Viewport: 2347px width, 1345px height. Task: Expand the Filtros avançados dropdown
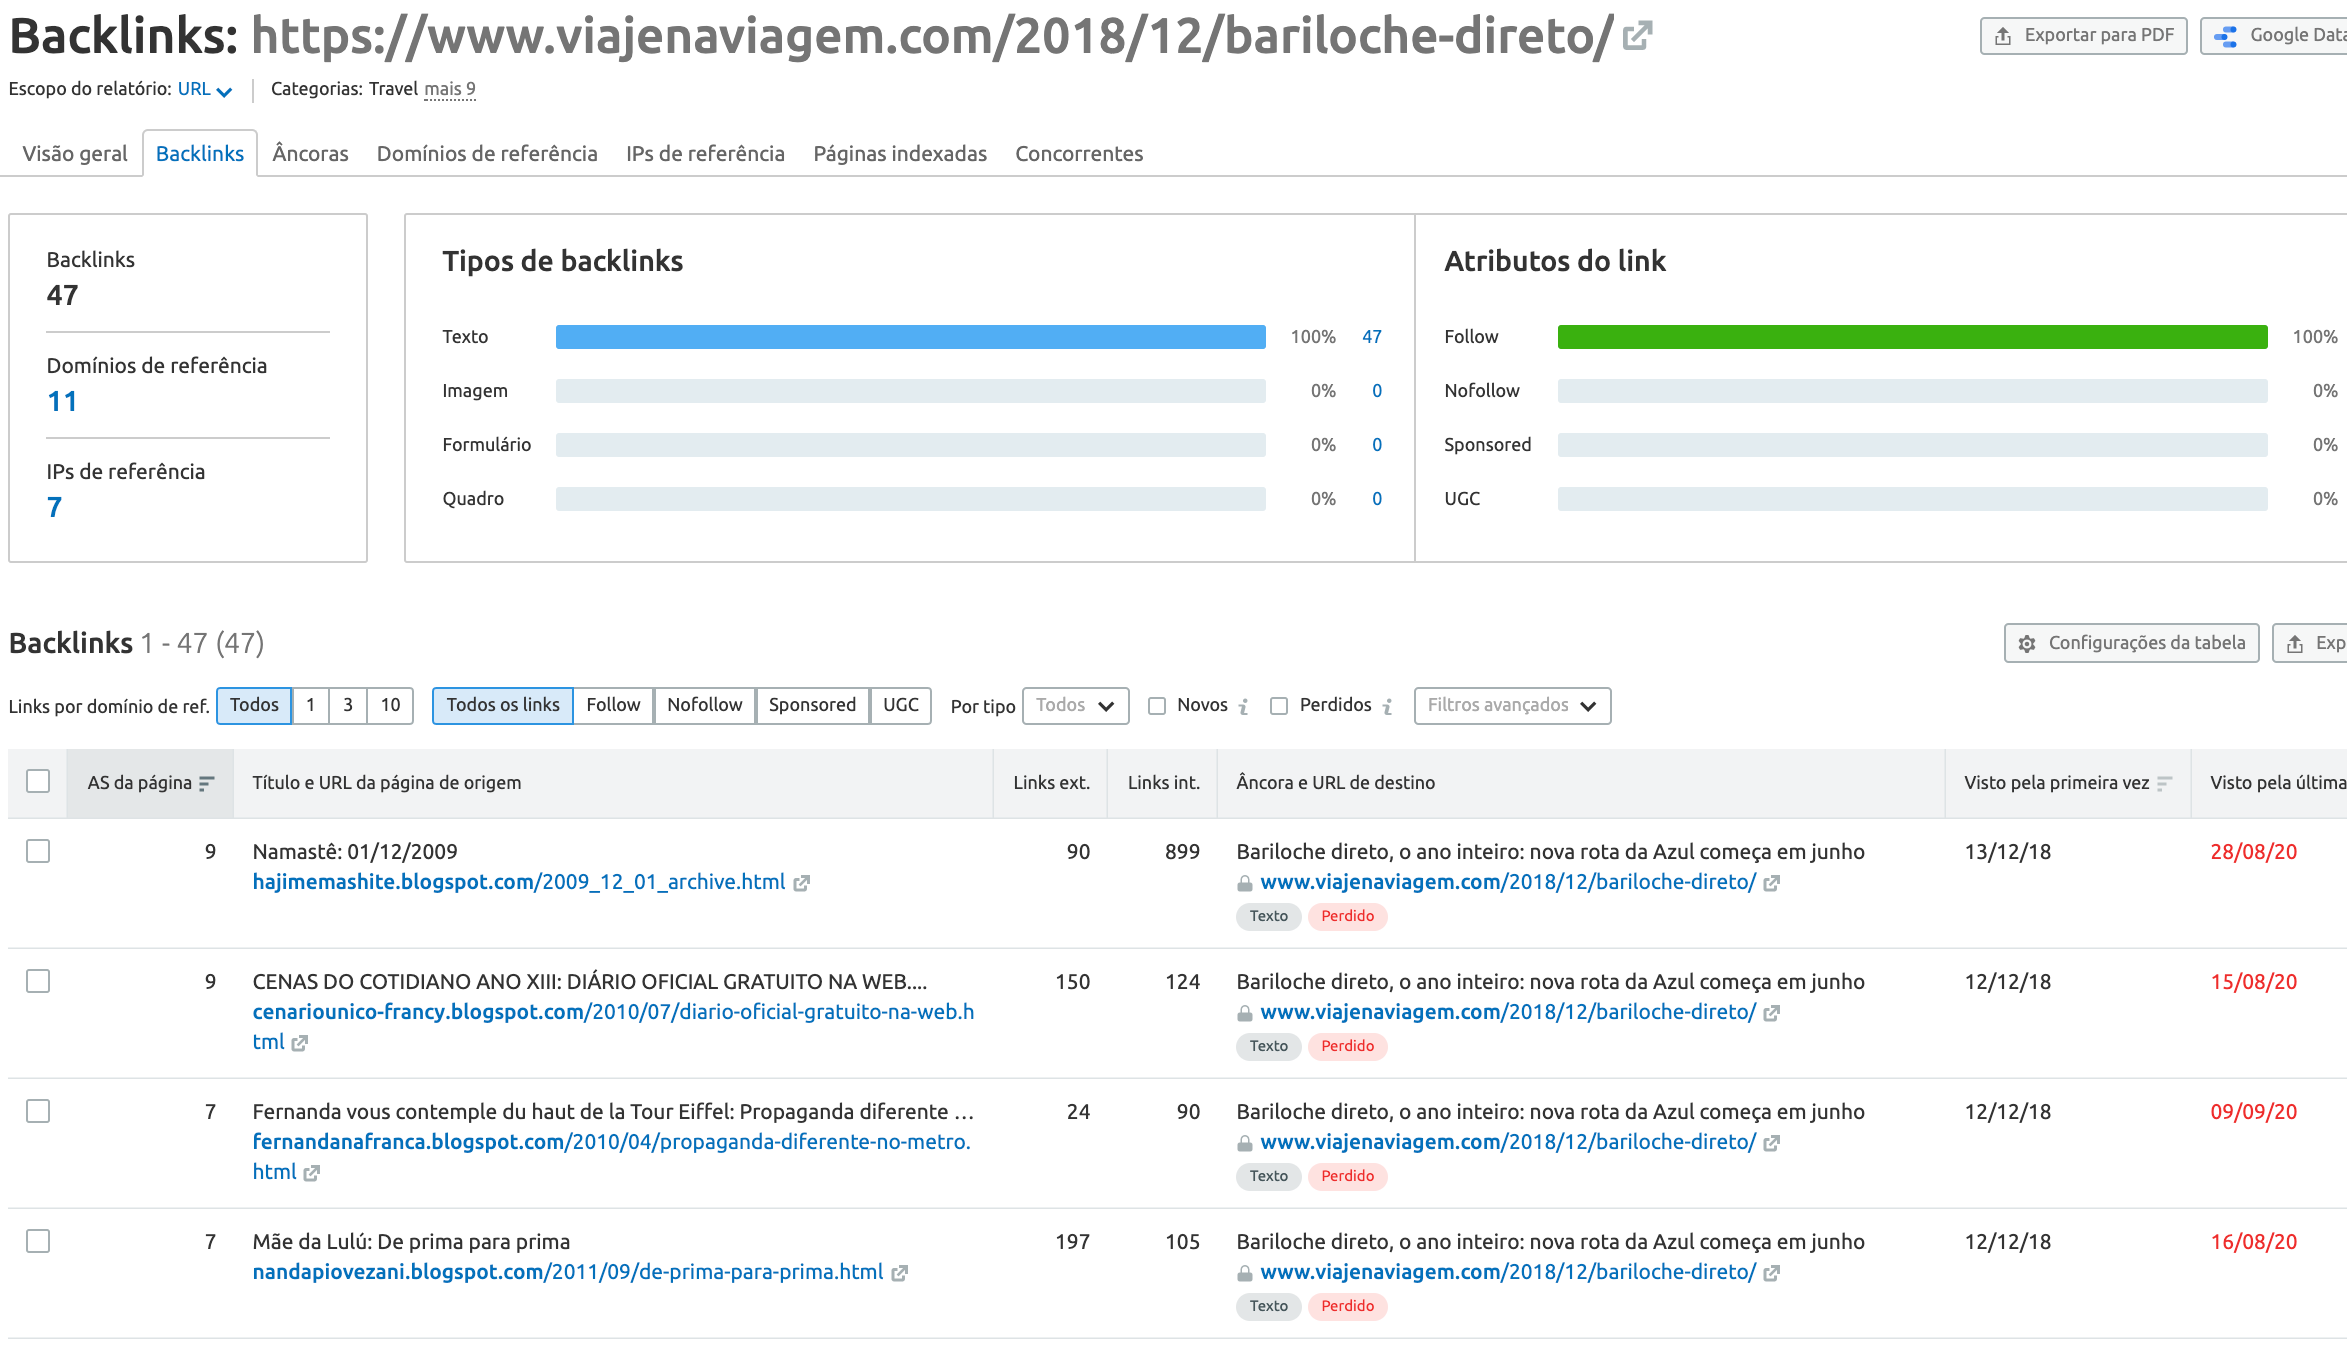1511,706
